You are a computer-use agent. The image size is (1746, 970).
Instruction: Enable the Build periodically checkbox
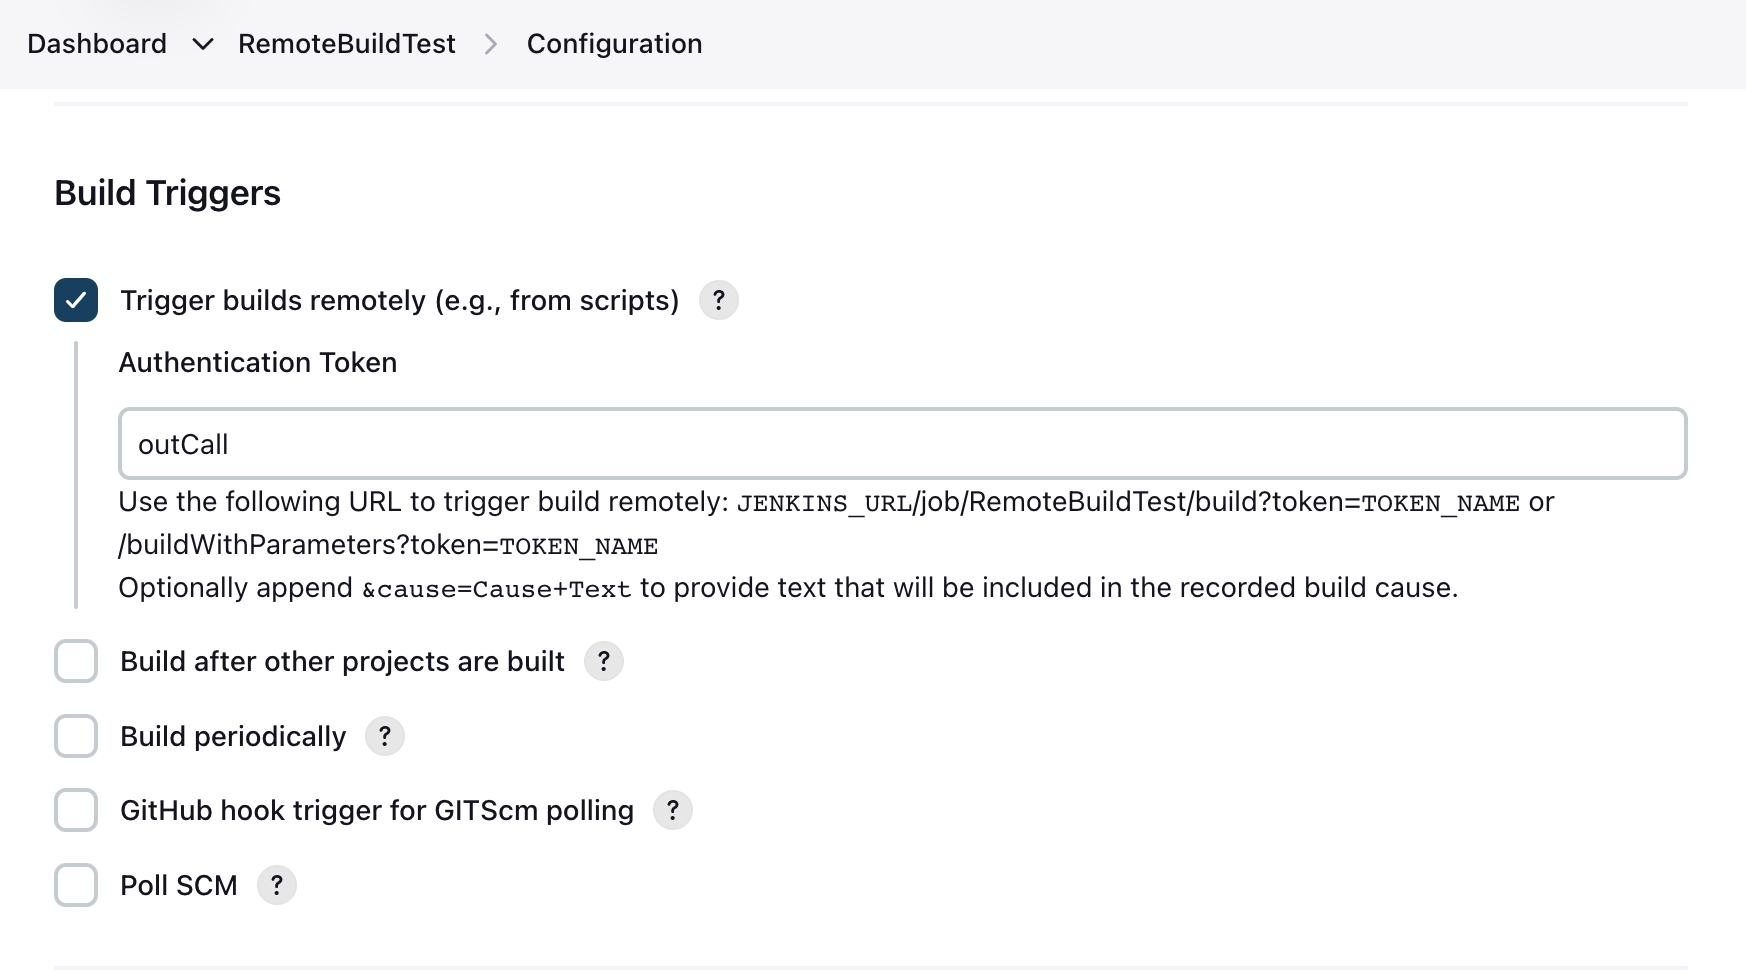coord(76,736)
